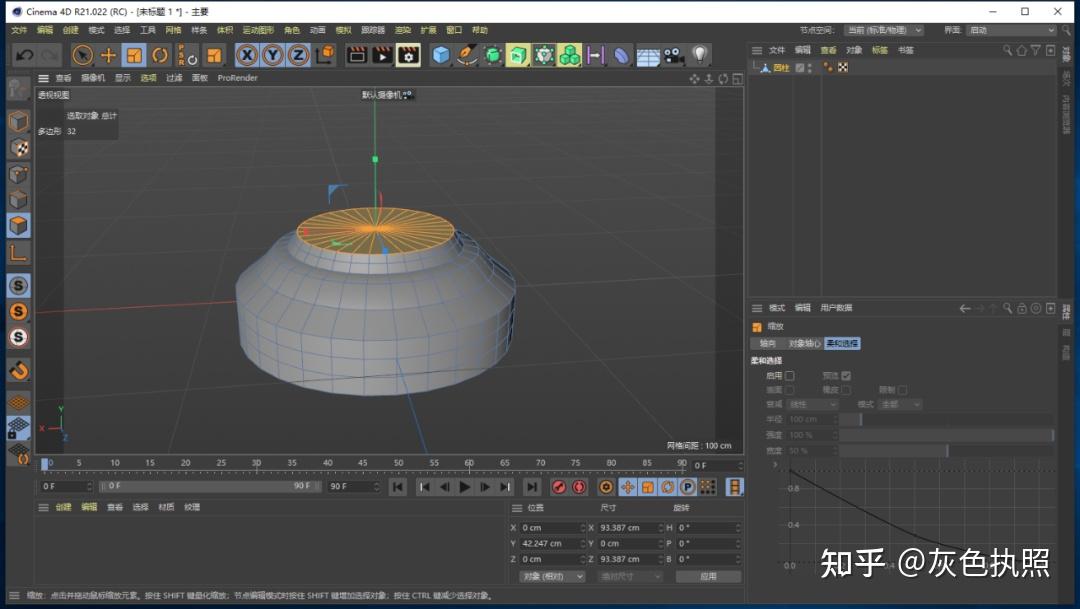Screen dimensions: 1080x609
Task: Add a Cube primitive from the toolbar
Action: pos(441,55)
